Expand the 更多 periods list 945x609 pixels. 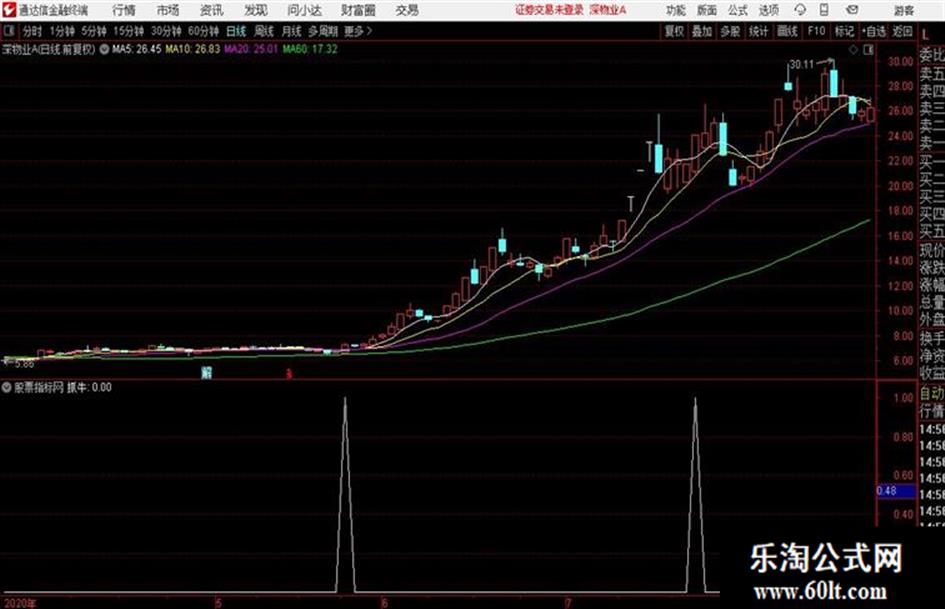pyautogui.click(x=358, y=31)
